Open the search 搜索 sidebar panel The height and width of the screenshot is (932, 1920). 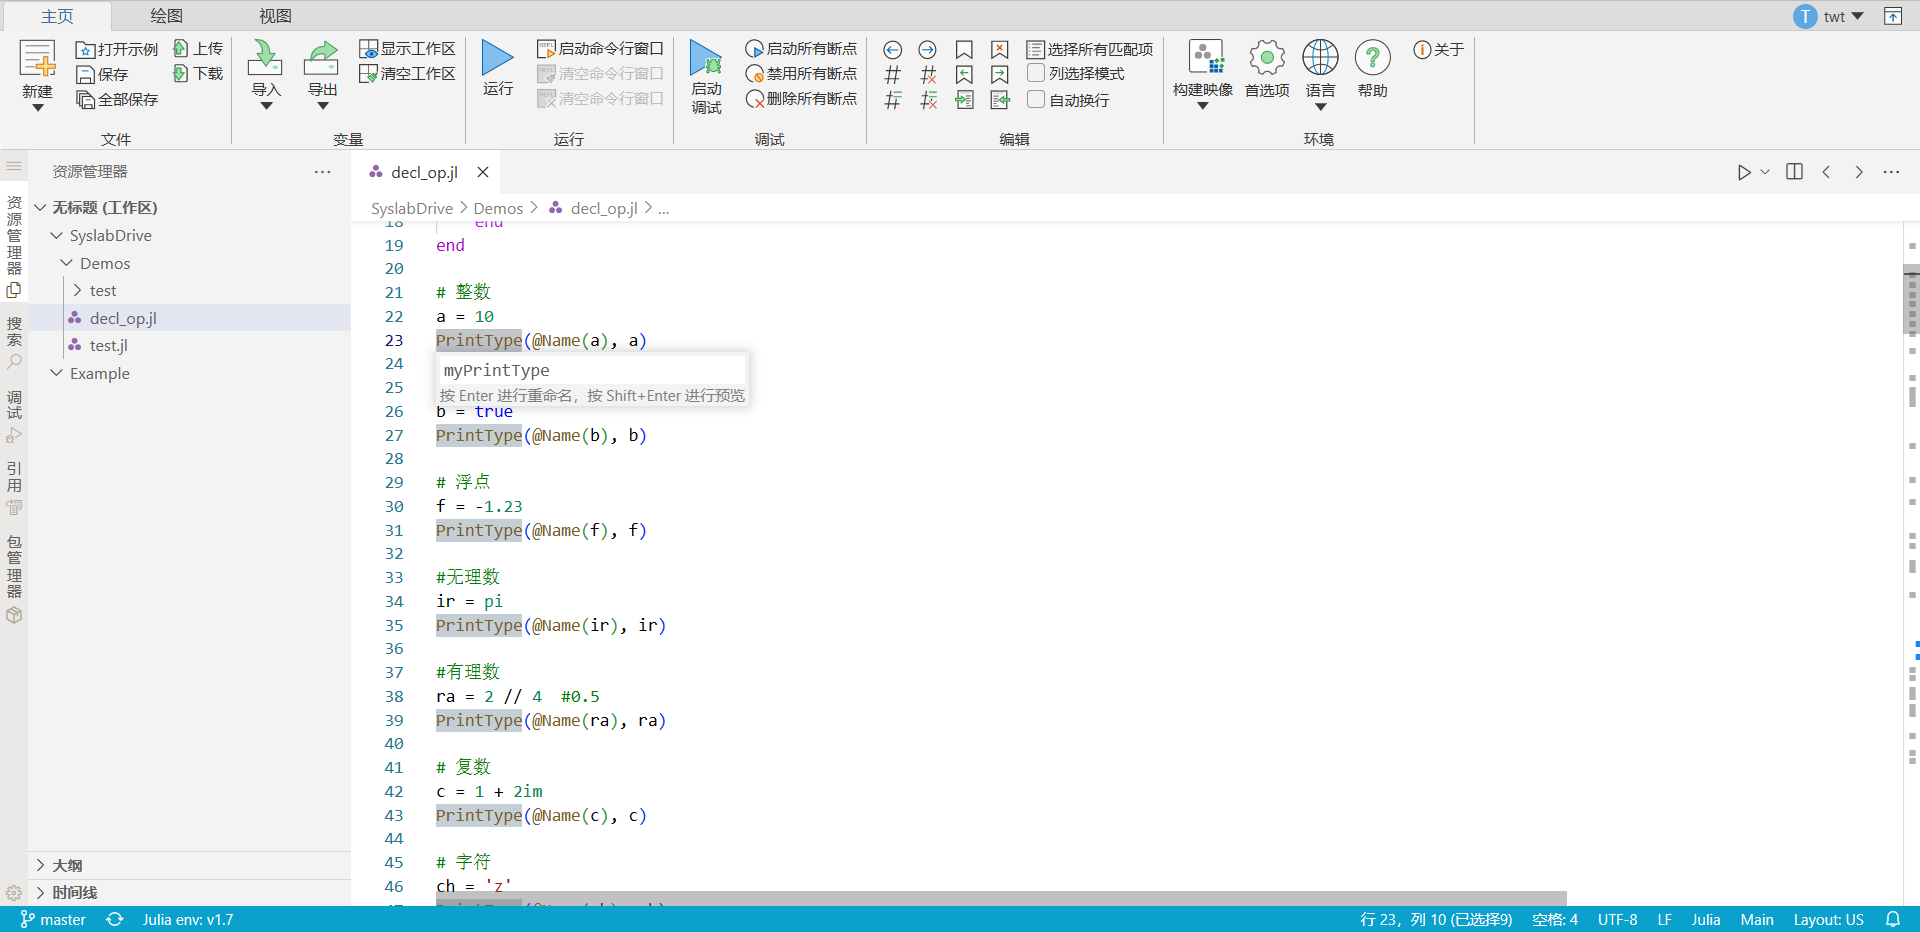point(14,343)
